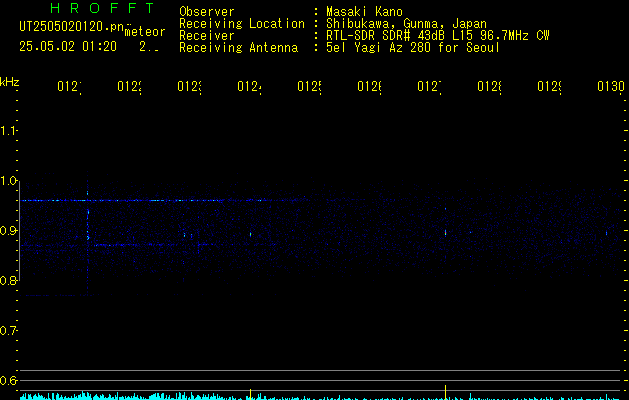Click the Receiver label
Image resolution: width=629 pixels, height=400 pixels.
pyautogui.click(x=207, y=36)
